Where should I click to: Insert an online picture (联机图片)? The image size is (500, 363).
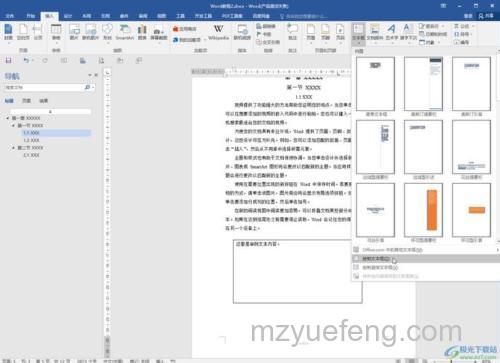click(90, 32)
